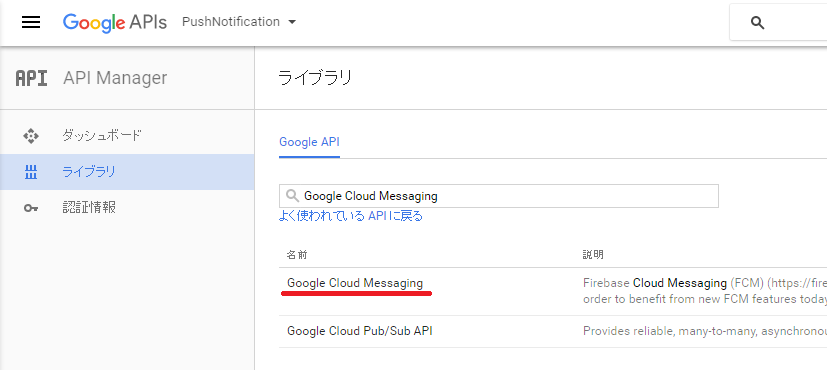827x370 pixels.
Task: Click the key icon for credentials
Action: [31, 208]
